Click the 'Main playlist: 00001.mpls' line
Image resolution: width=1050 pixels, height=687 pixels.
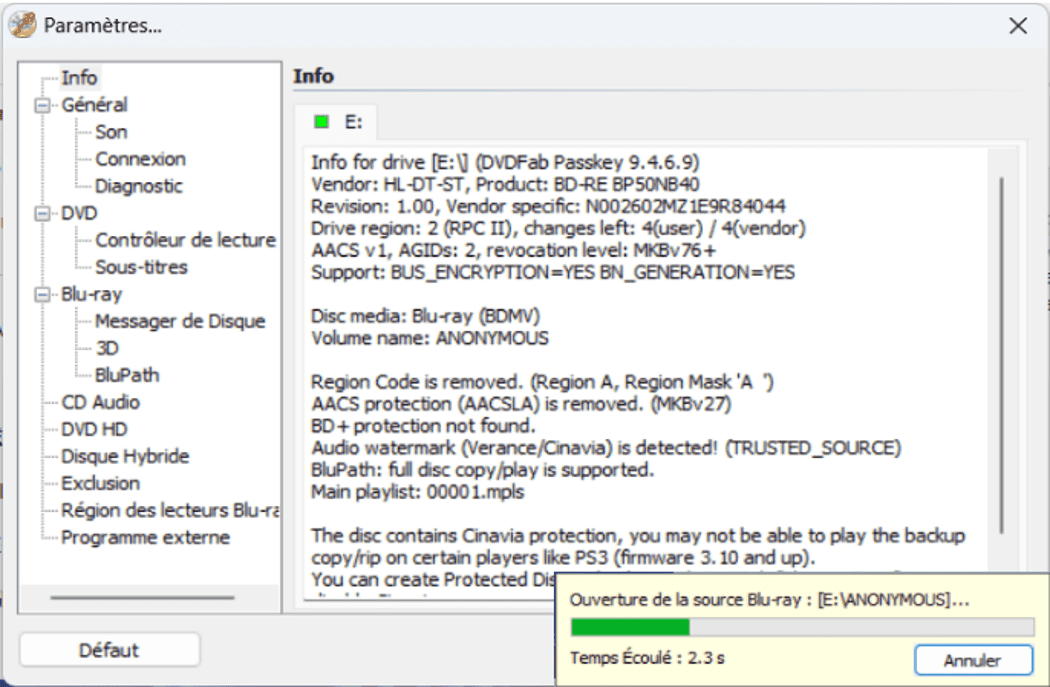(417, 492)
